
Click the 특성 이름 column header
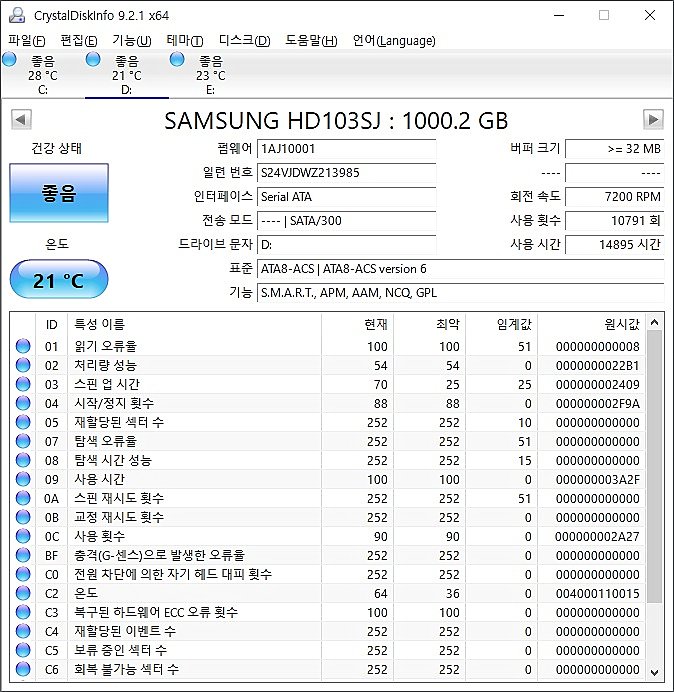pos(194,324)
